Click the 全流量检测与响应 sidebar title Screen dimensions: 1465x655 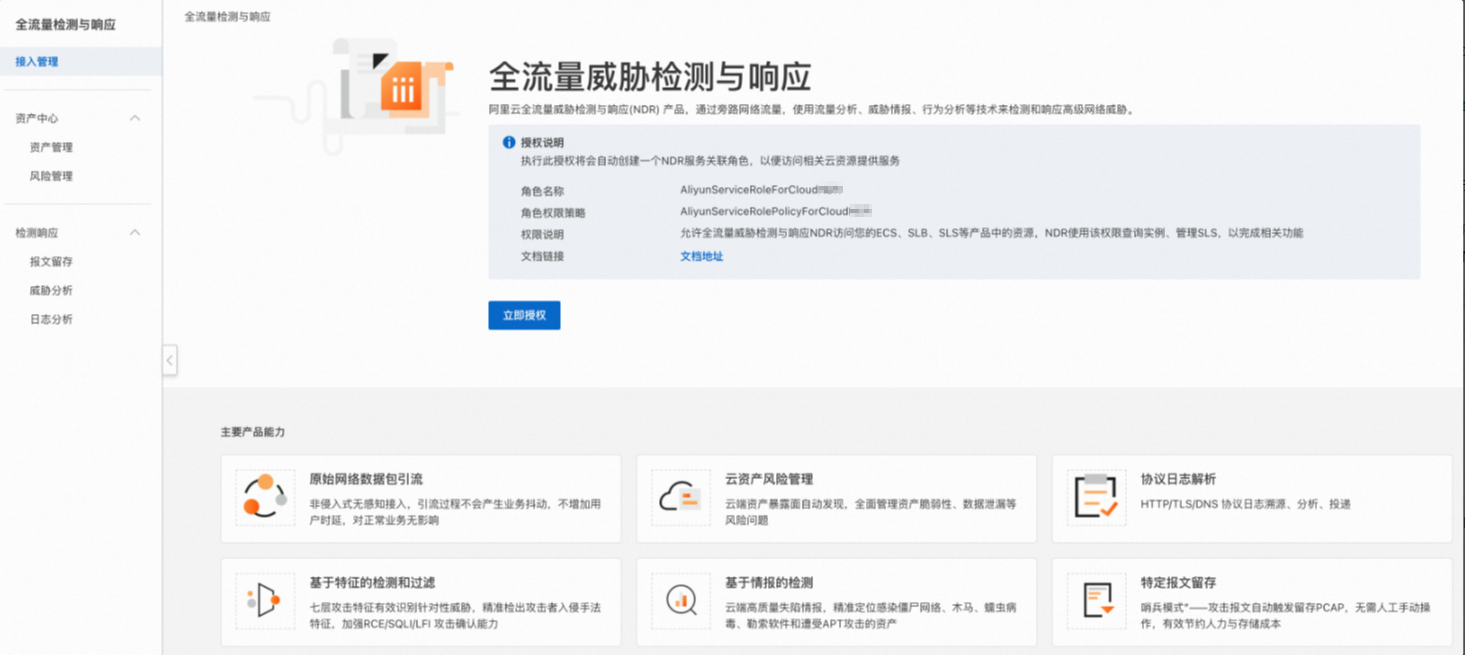pos(65,24)
